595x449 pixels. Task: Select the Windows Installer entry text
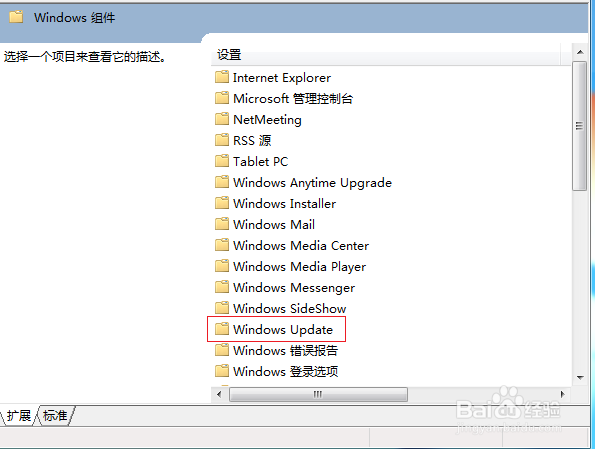point(284,204)
